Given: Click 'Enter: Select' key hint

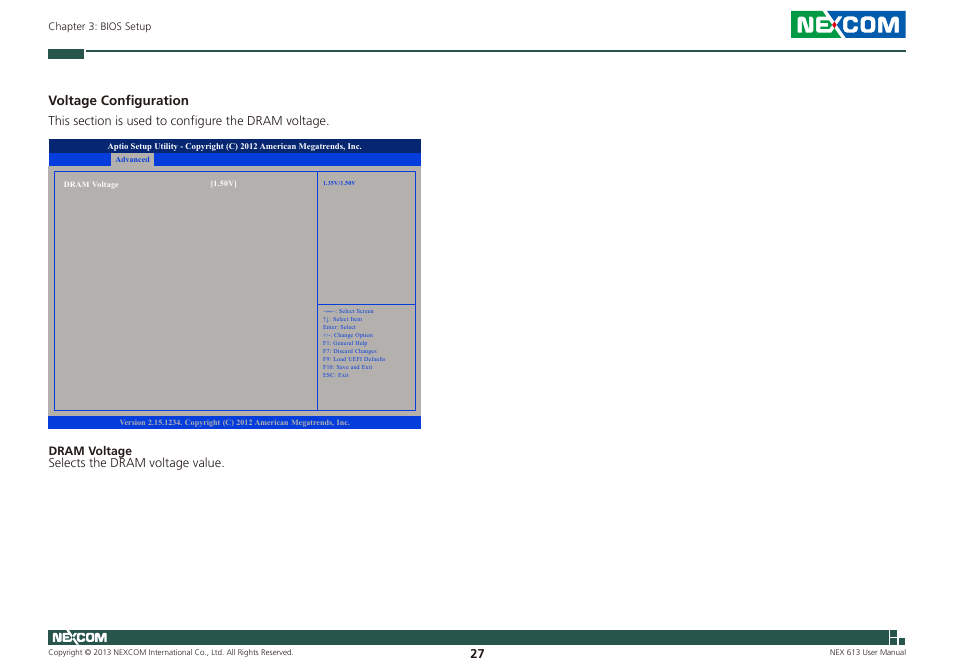Looking at the screenshot, I should point(339,327).
